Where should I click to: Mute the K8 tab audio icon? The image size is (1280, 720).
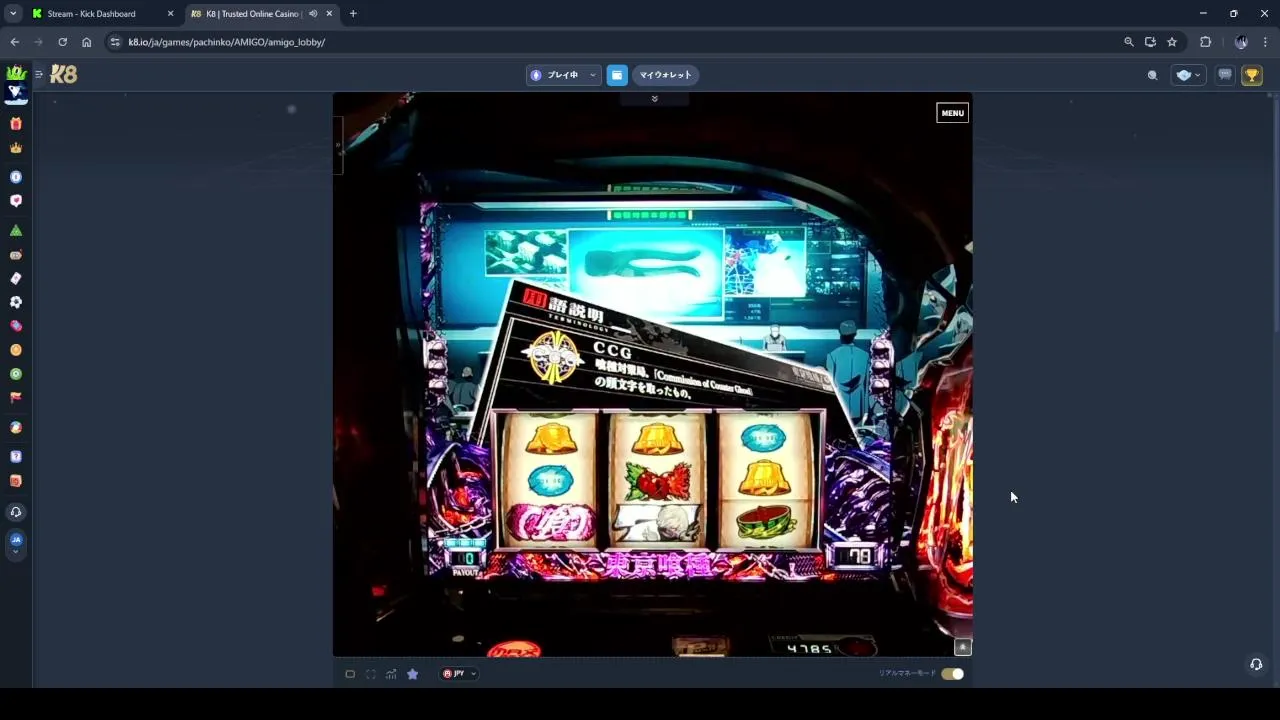(313, 14)
